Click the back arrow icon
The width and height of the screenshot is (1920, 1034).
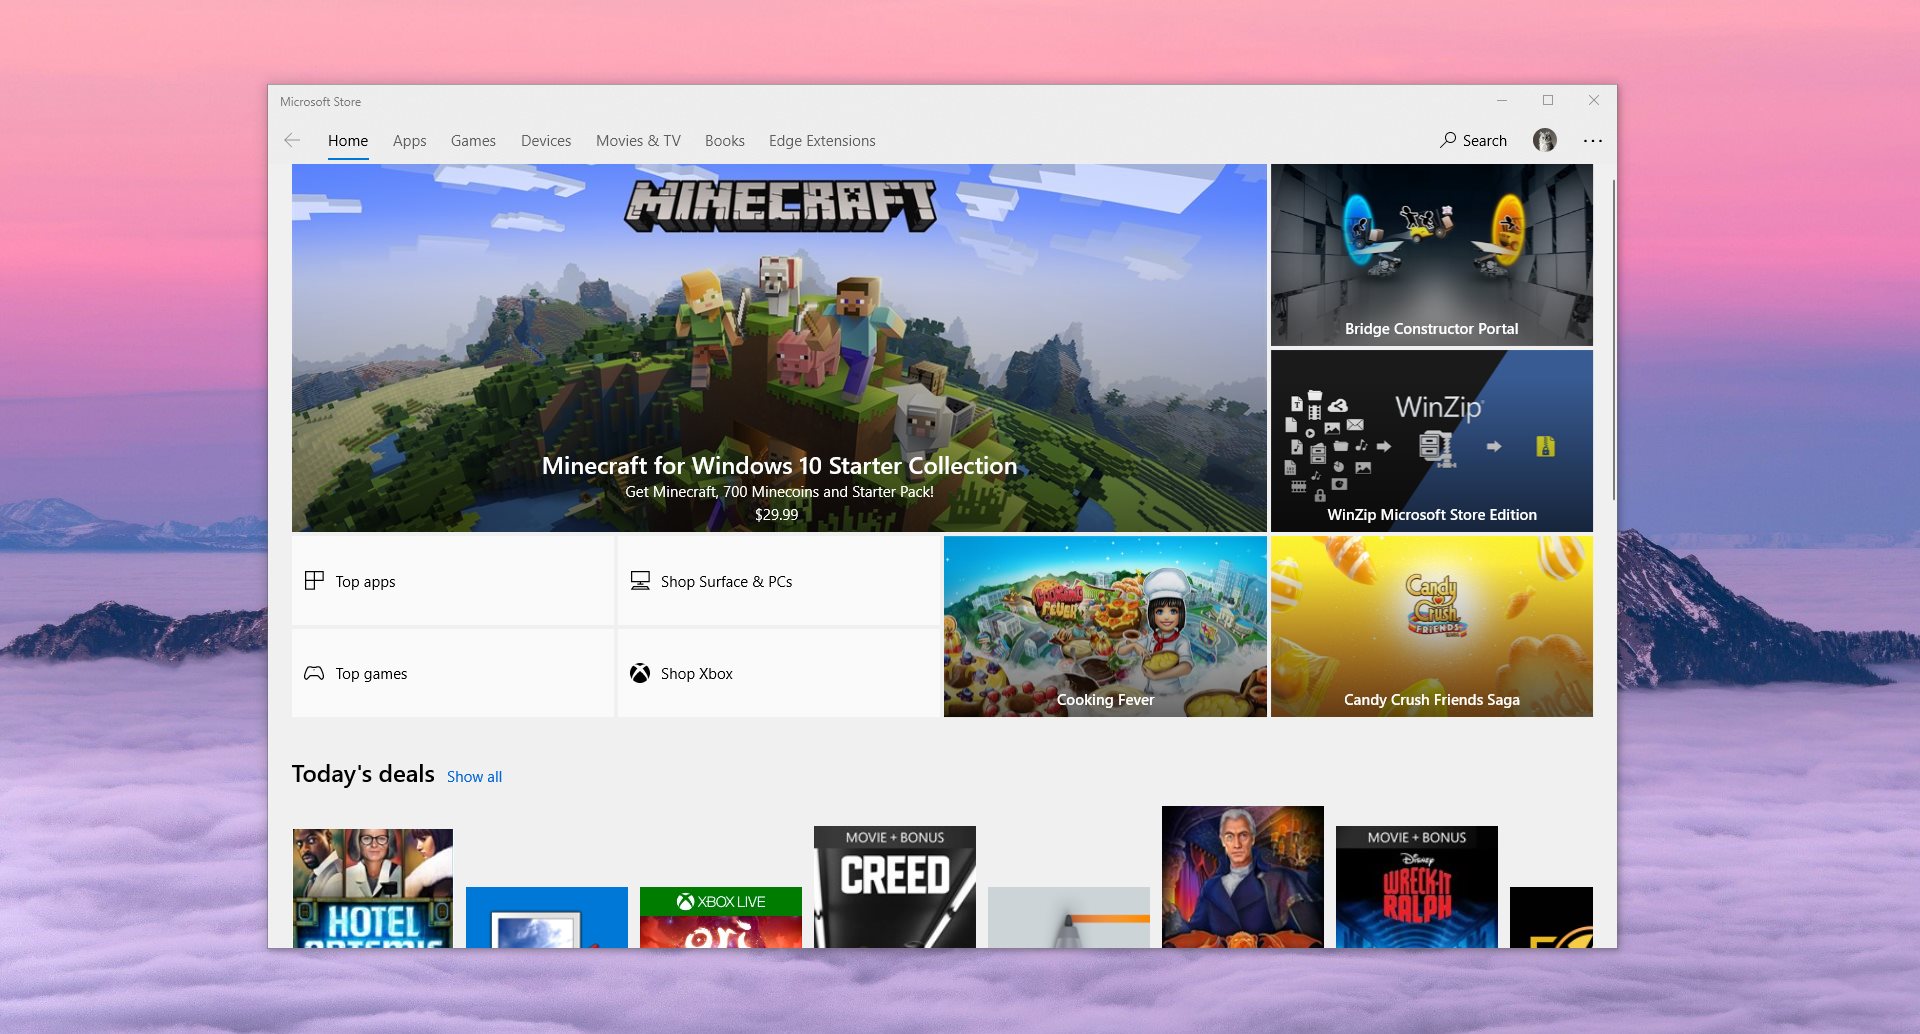[x=292, y=141]
